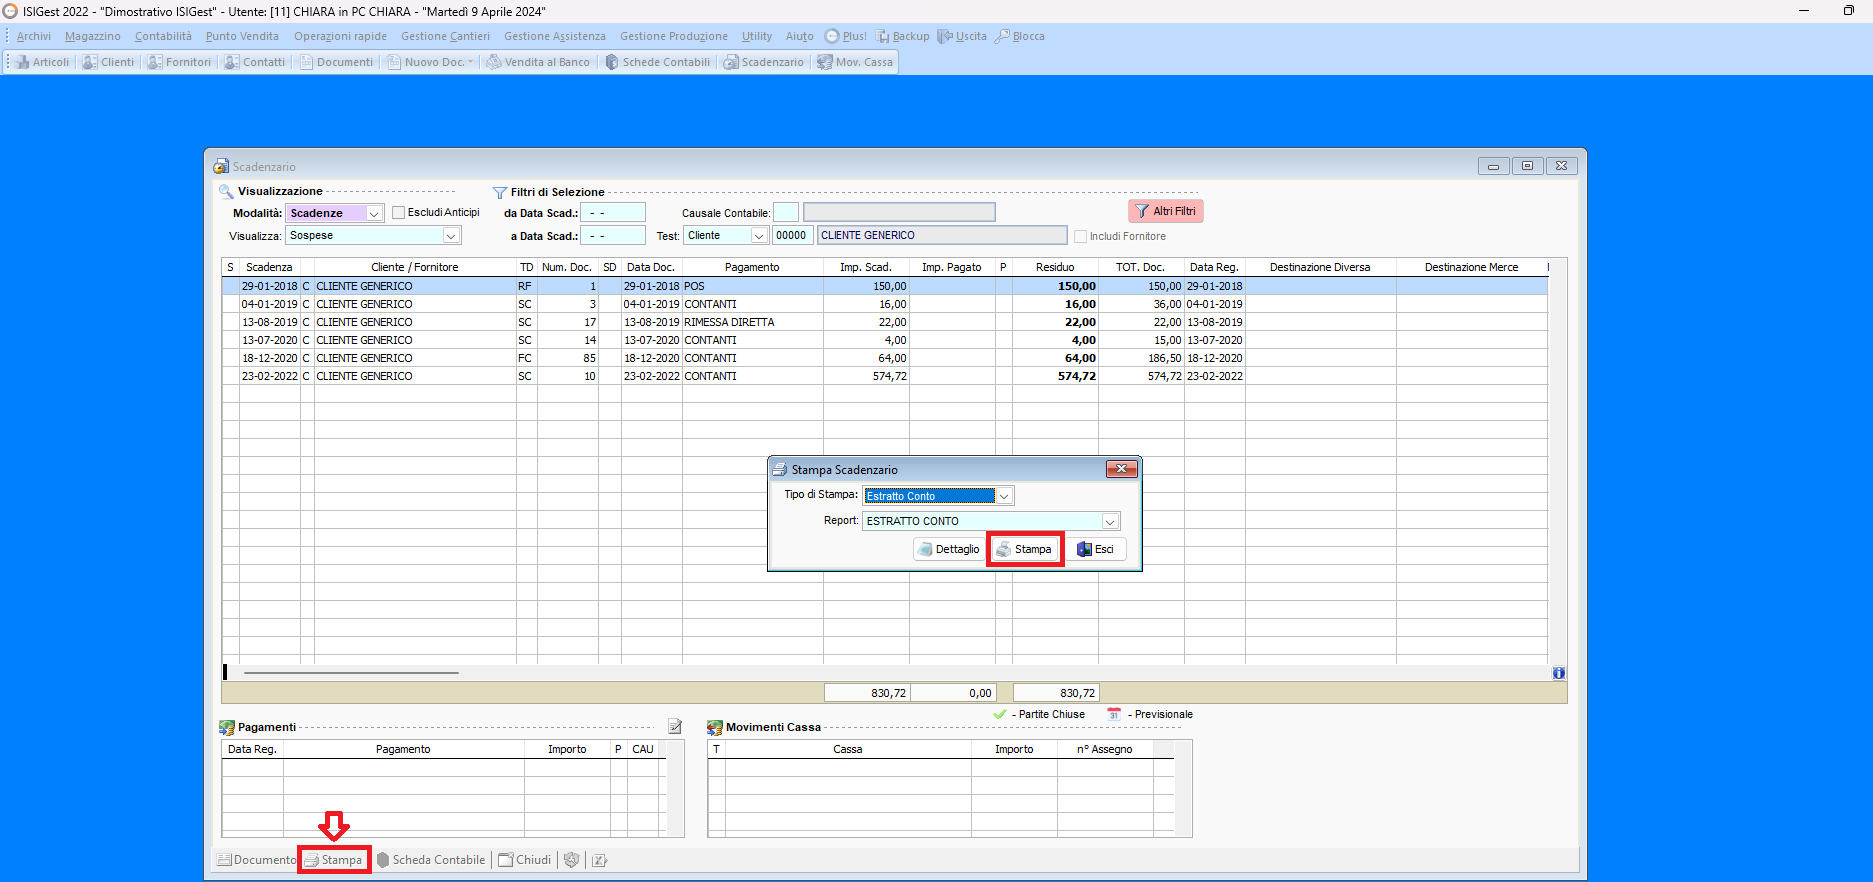
Task: Open Vendita al Banco from toolbar
Action: click(538, 62)
